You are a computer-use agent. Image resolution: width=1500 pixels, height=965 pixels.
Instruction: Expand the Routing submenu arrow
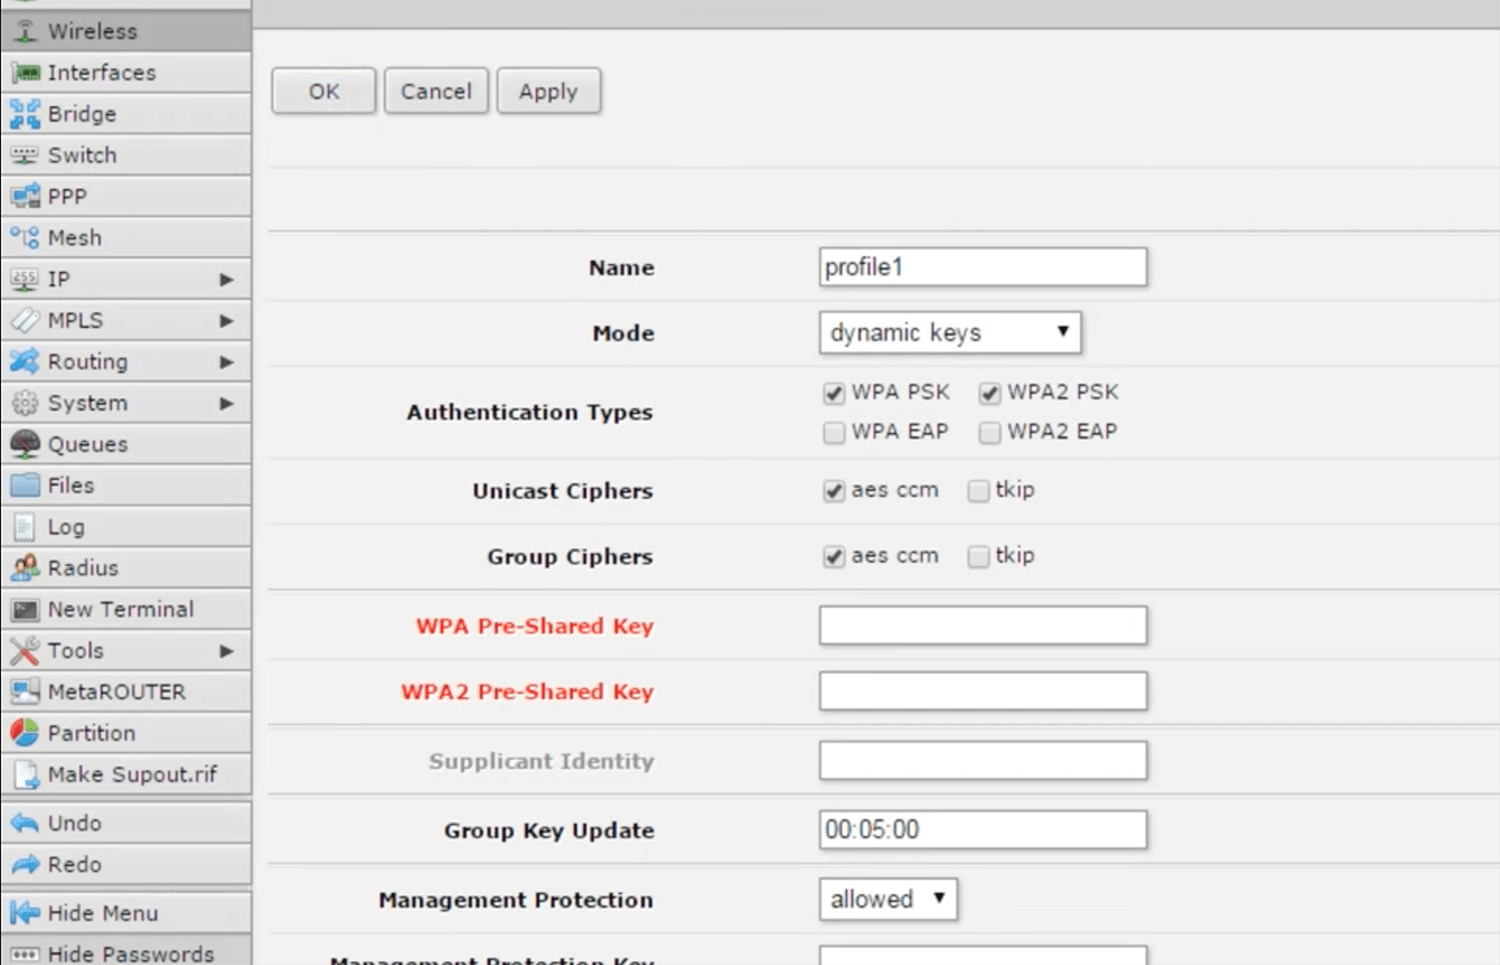(x=227, y=362)
